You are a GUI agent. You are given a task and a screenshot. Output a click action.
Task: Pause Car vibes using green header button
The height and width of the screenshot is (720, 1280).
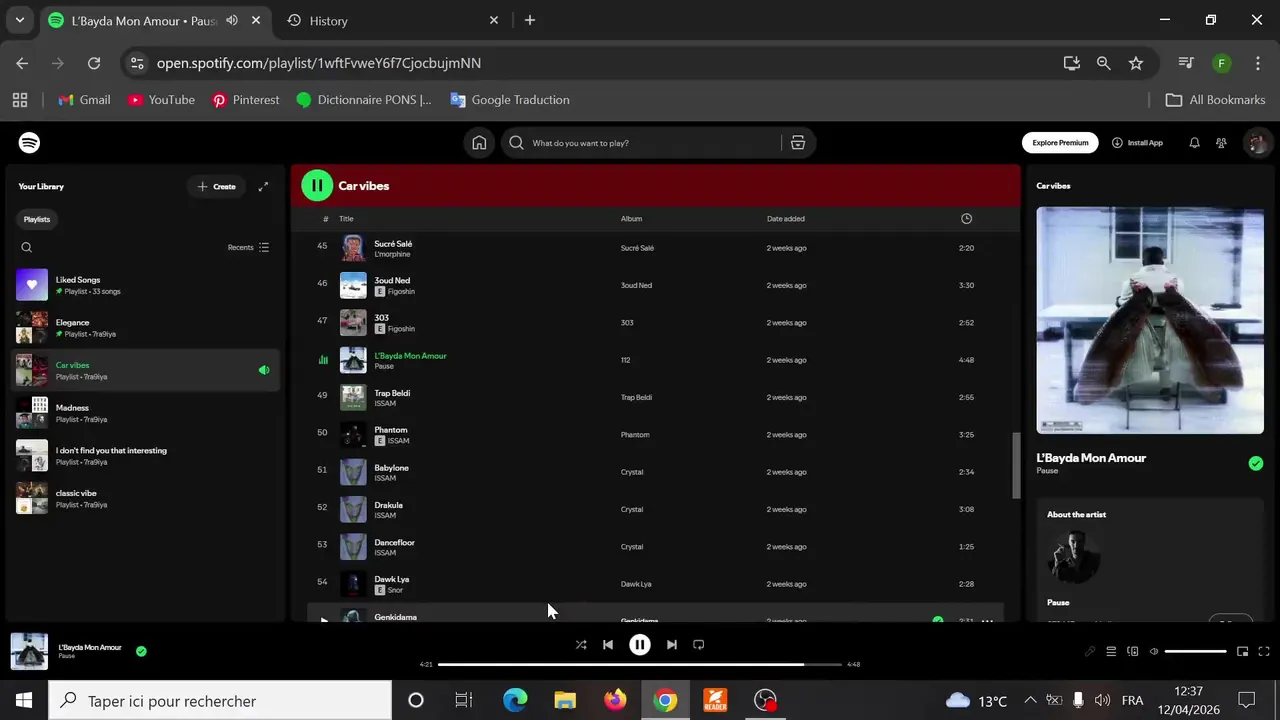pyautogui.click(x=317, y=185)
